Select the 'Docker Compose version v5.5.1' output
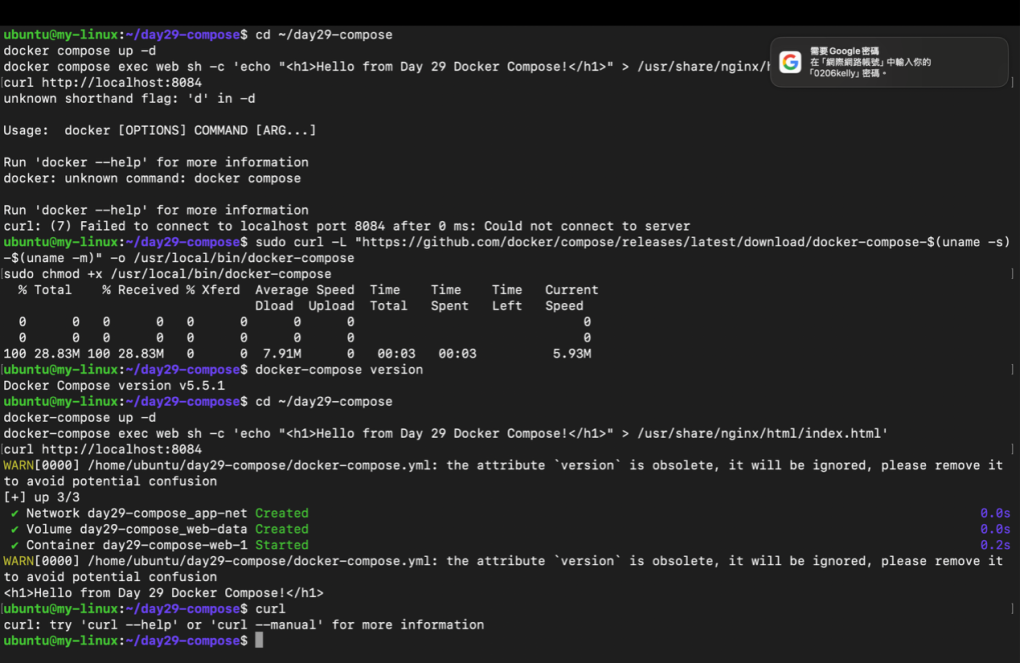1024x663 pixels. click(x=114, y=386)
